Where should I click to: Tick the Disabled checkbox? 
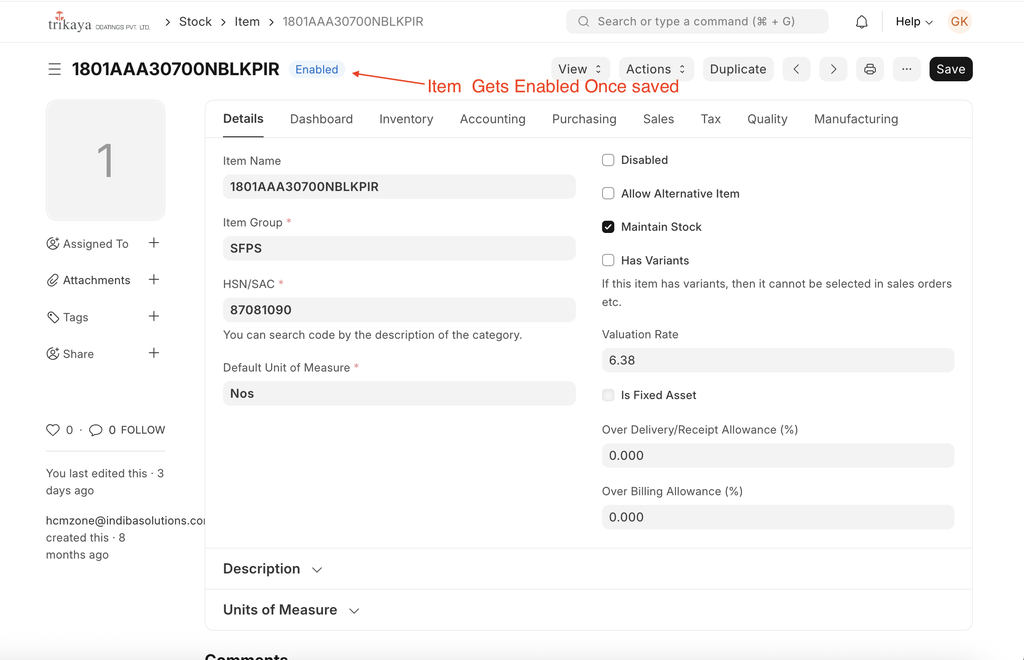click(x=608, y=160)
